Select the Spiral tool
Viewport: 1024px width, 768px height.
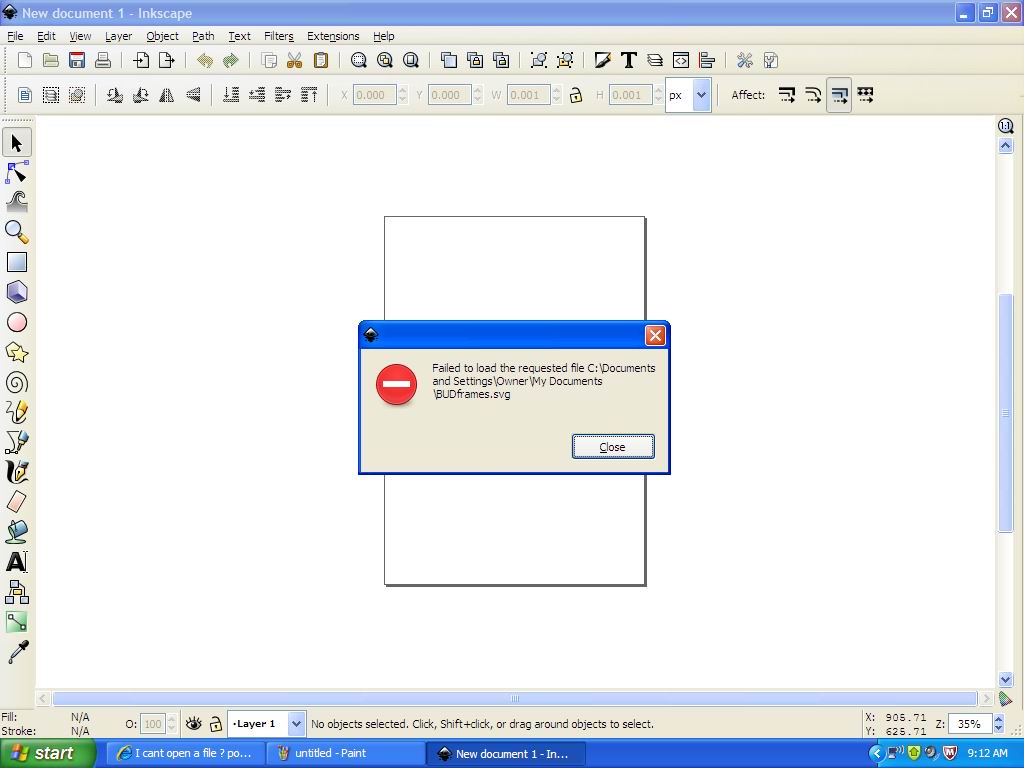point(16,382)
